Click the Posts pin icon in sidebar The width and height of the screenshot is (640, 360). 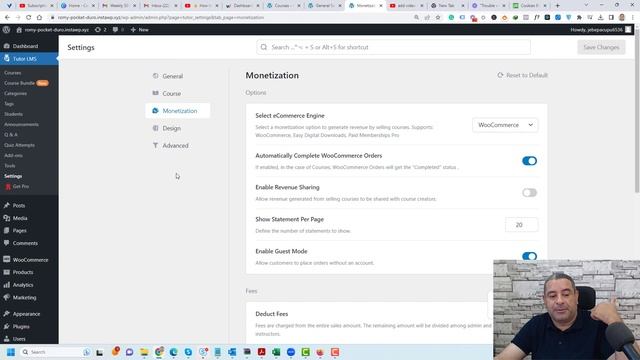[x=7, y=205]
